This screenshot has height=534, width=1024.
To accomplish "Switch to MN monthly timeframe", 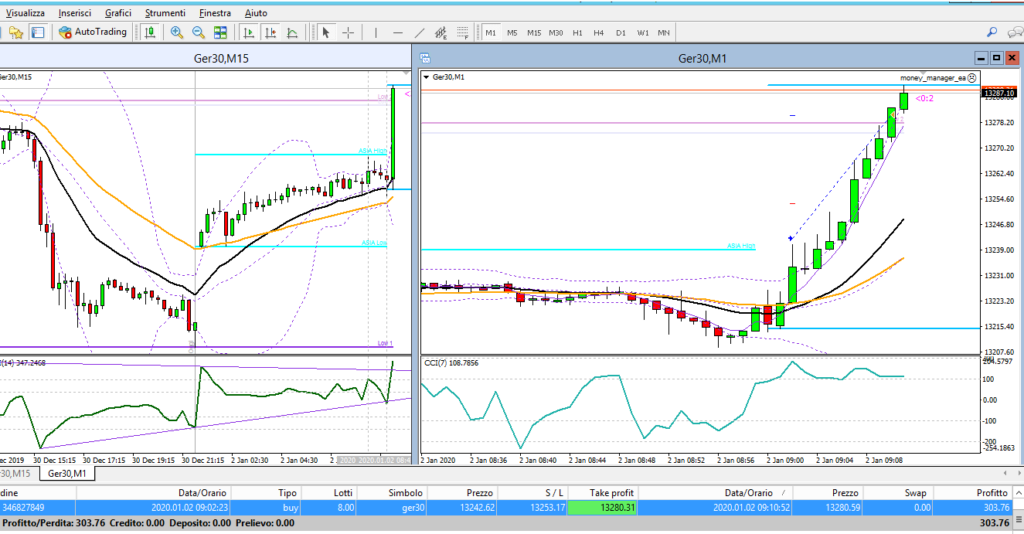I will point(664,33).
